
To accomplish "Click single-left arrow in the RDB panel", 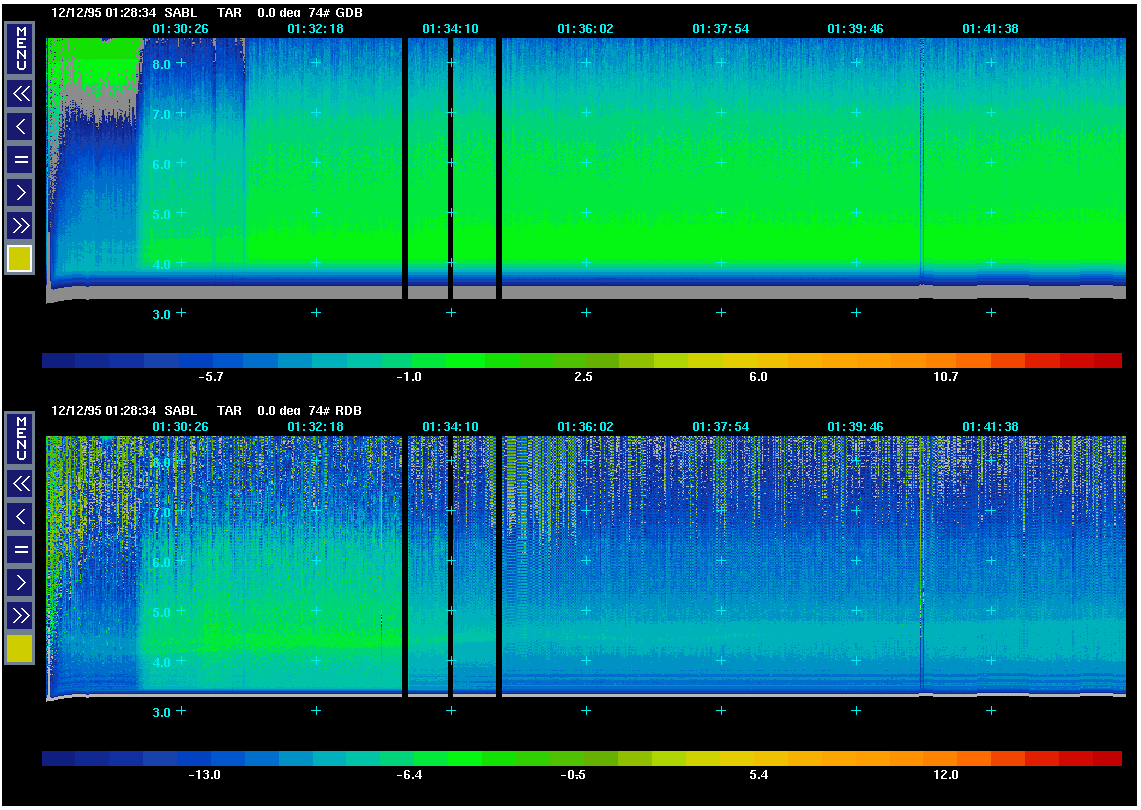I will [20, 517].
